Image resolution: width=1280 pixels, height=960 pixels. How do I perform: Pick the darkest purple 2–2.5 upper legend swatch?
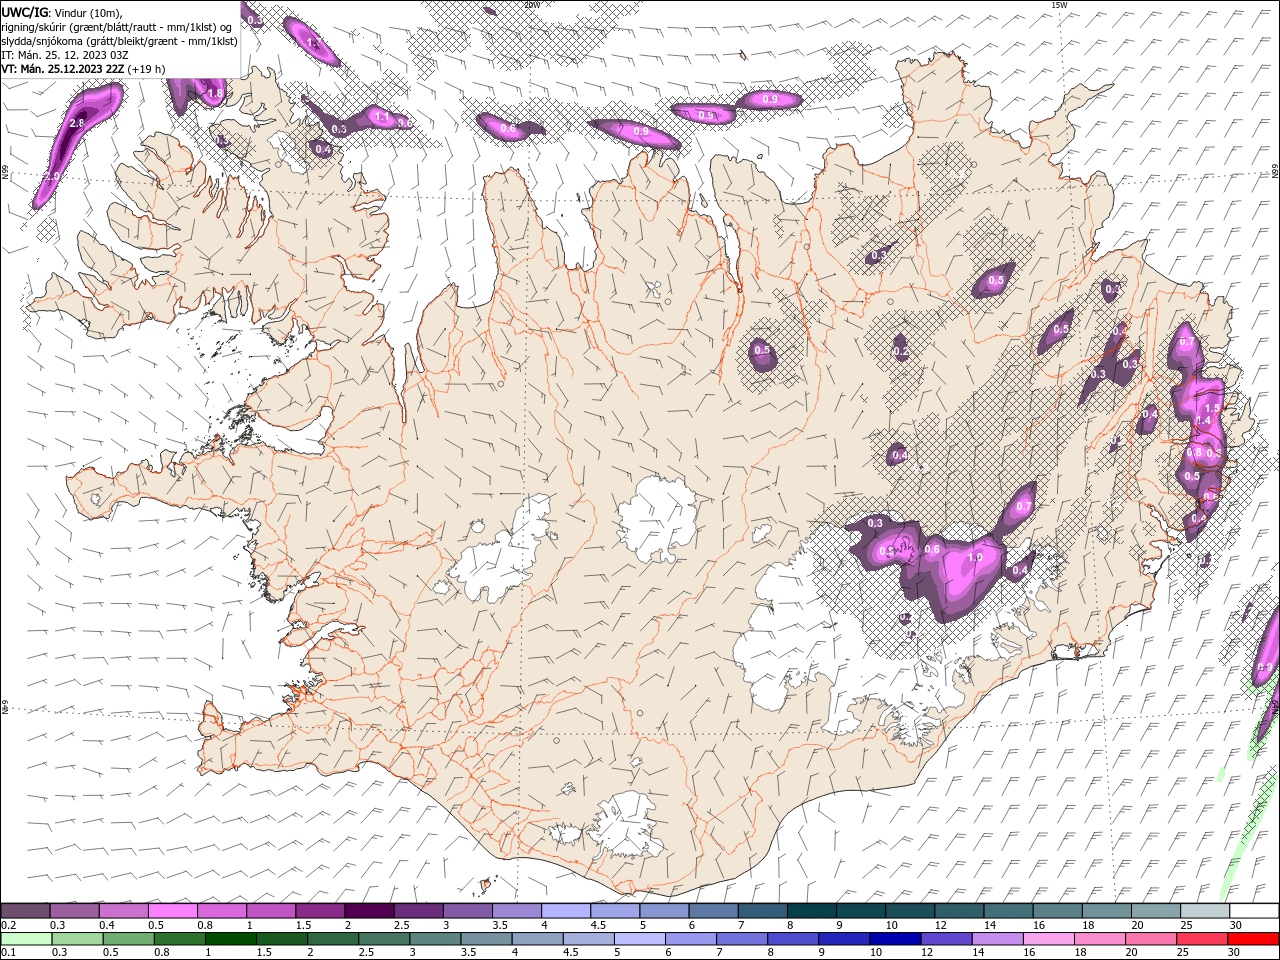click(x=368, y=911)
